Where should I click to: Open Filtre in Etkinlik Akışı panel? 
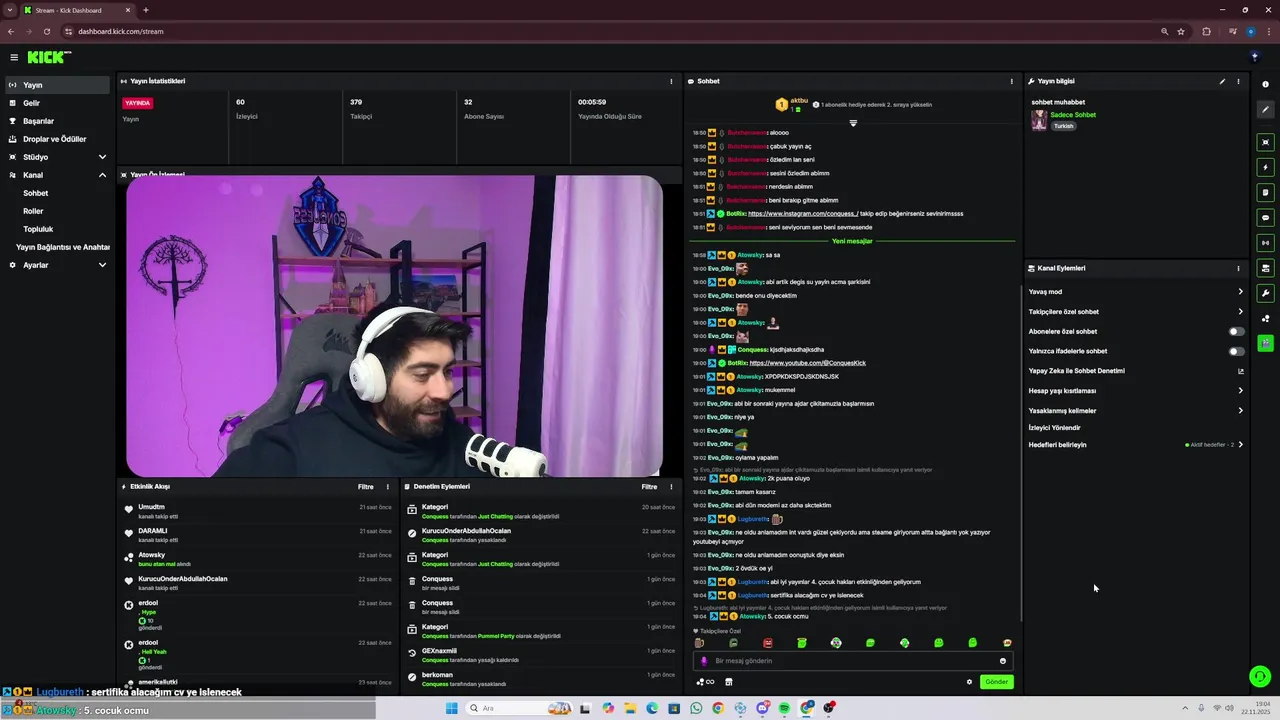pyautogui.click(x=366, y=487)
